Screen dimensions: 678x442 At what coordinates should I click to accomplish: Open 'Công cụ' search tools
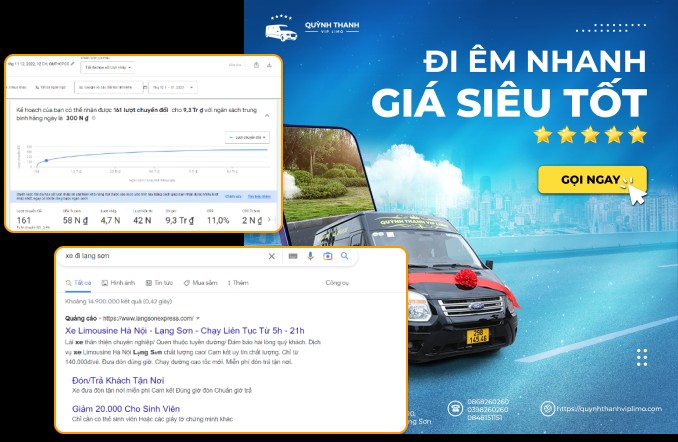tap(337, 283)
